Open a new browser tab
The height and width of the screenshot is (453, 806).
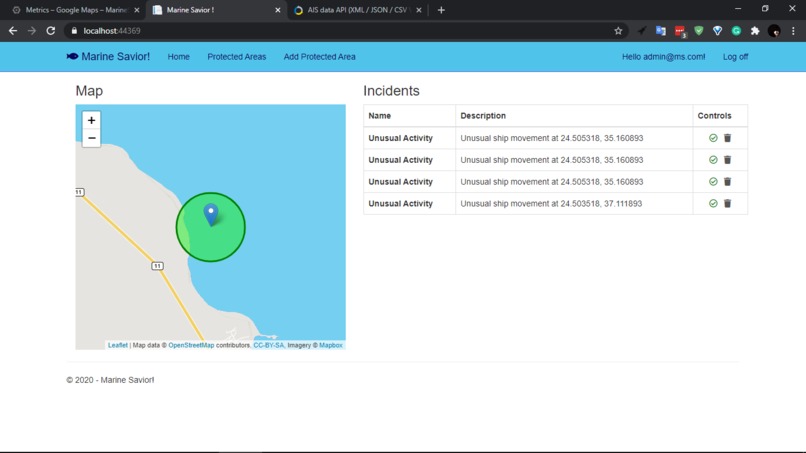point(441,10)
